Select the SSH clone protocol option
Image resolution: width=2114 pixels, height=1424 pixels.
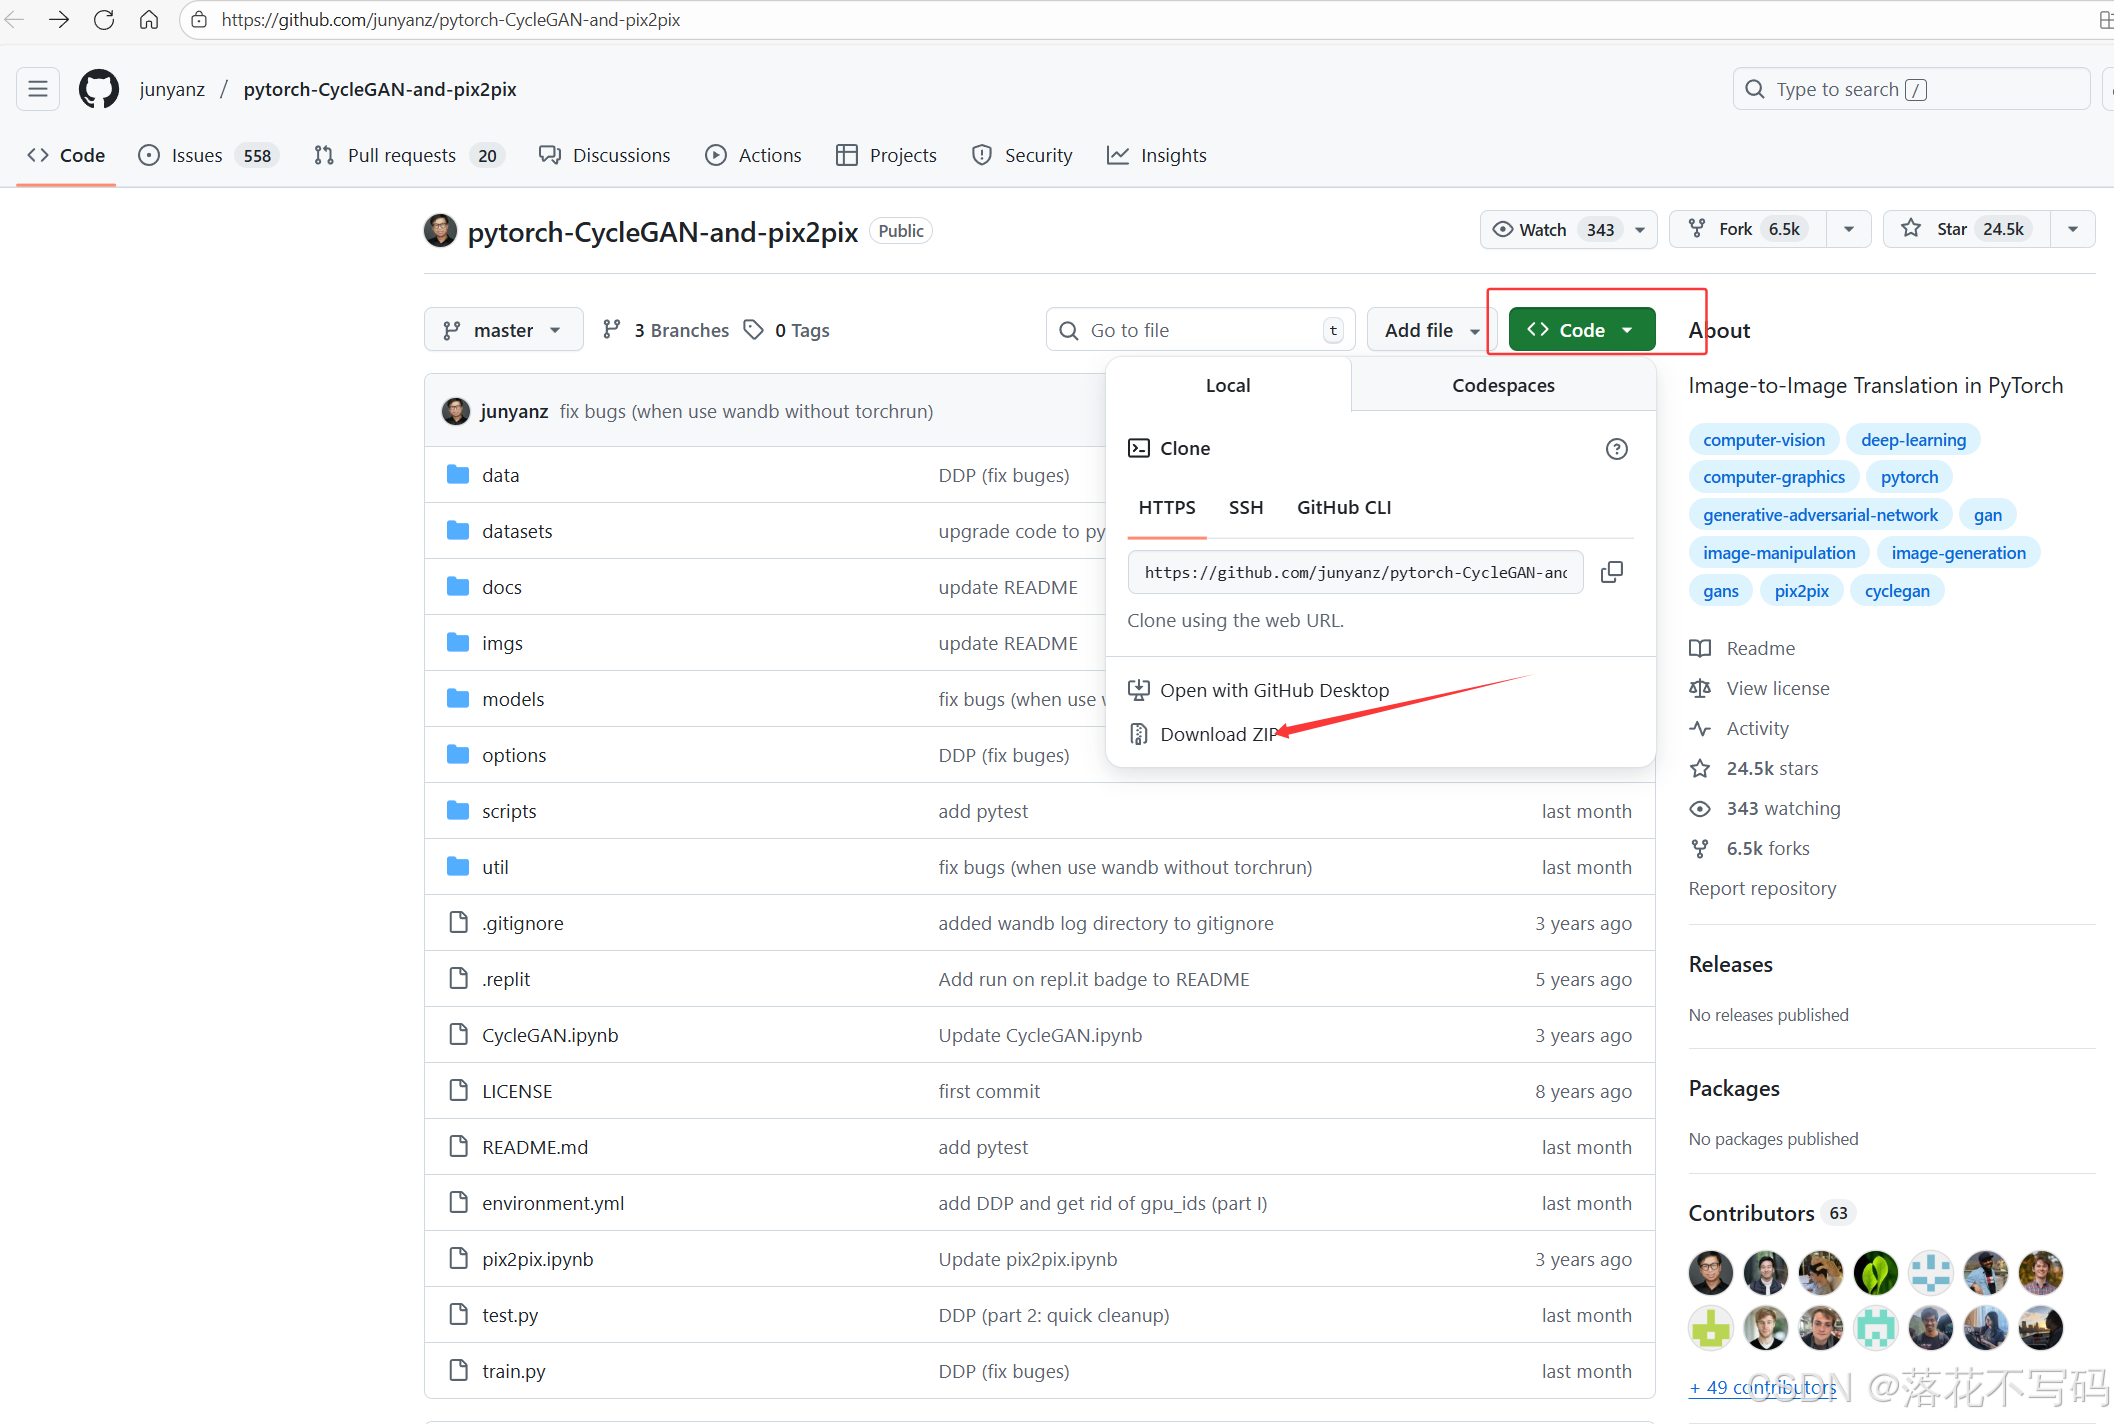click(1245, 508)
